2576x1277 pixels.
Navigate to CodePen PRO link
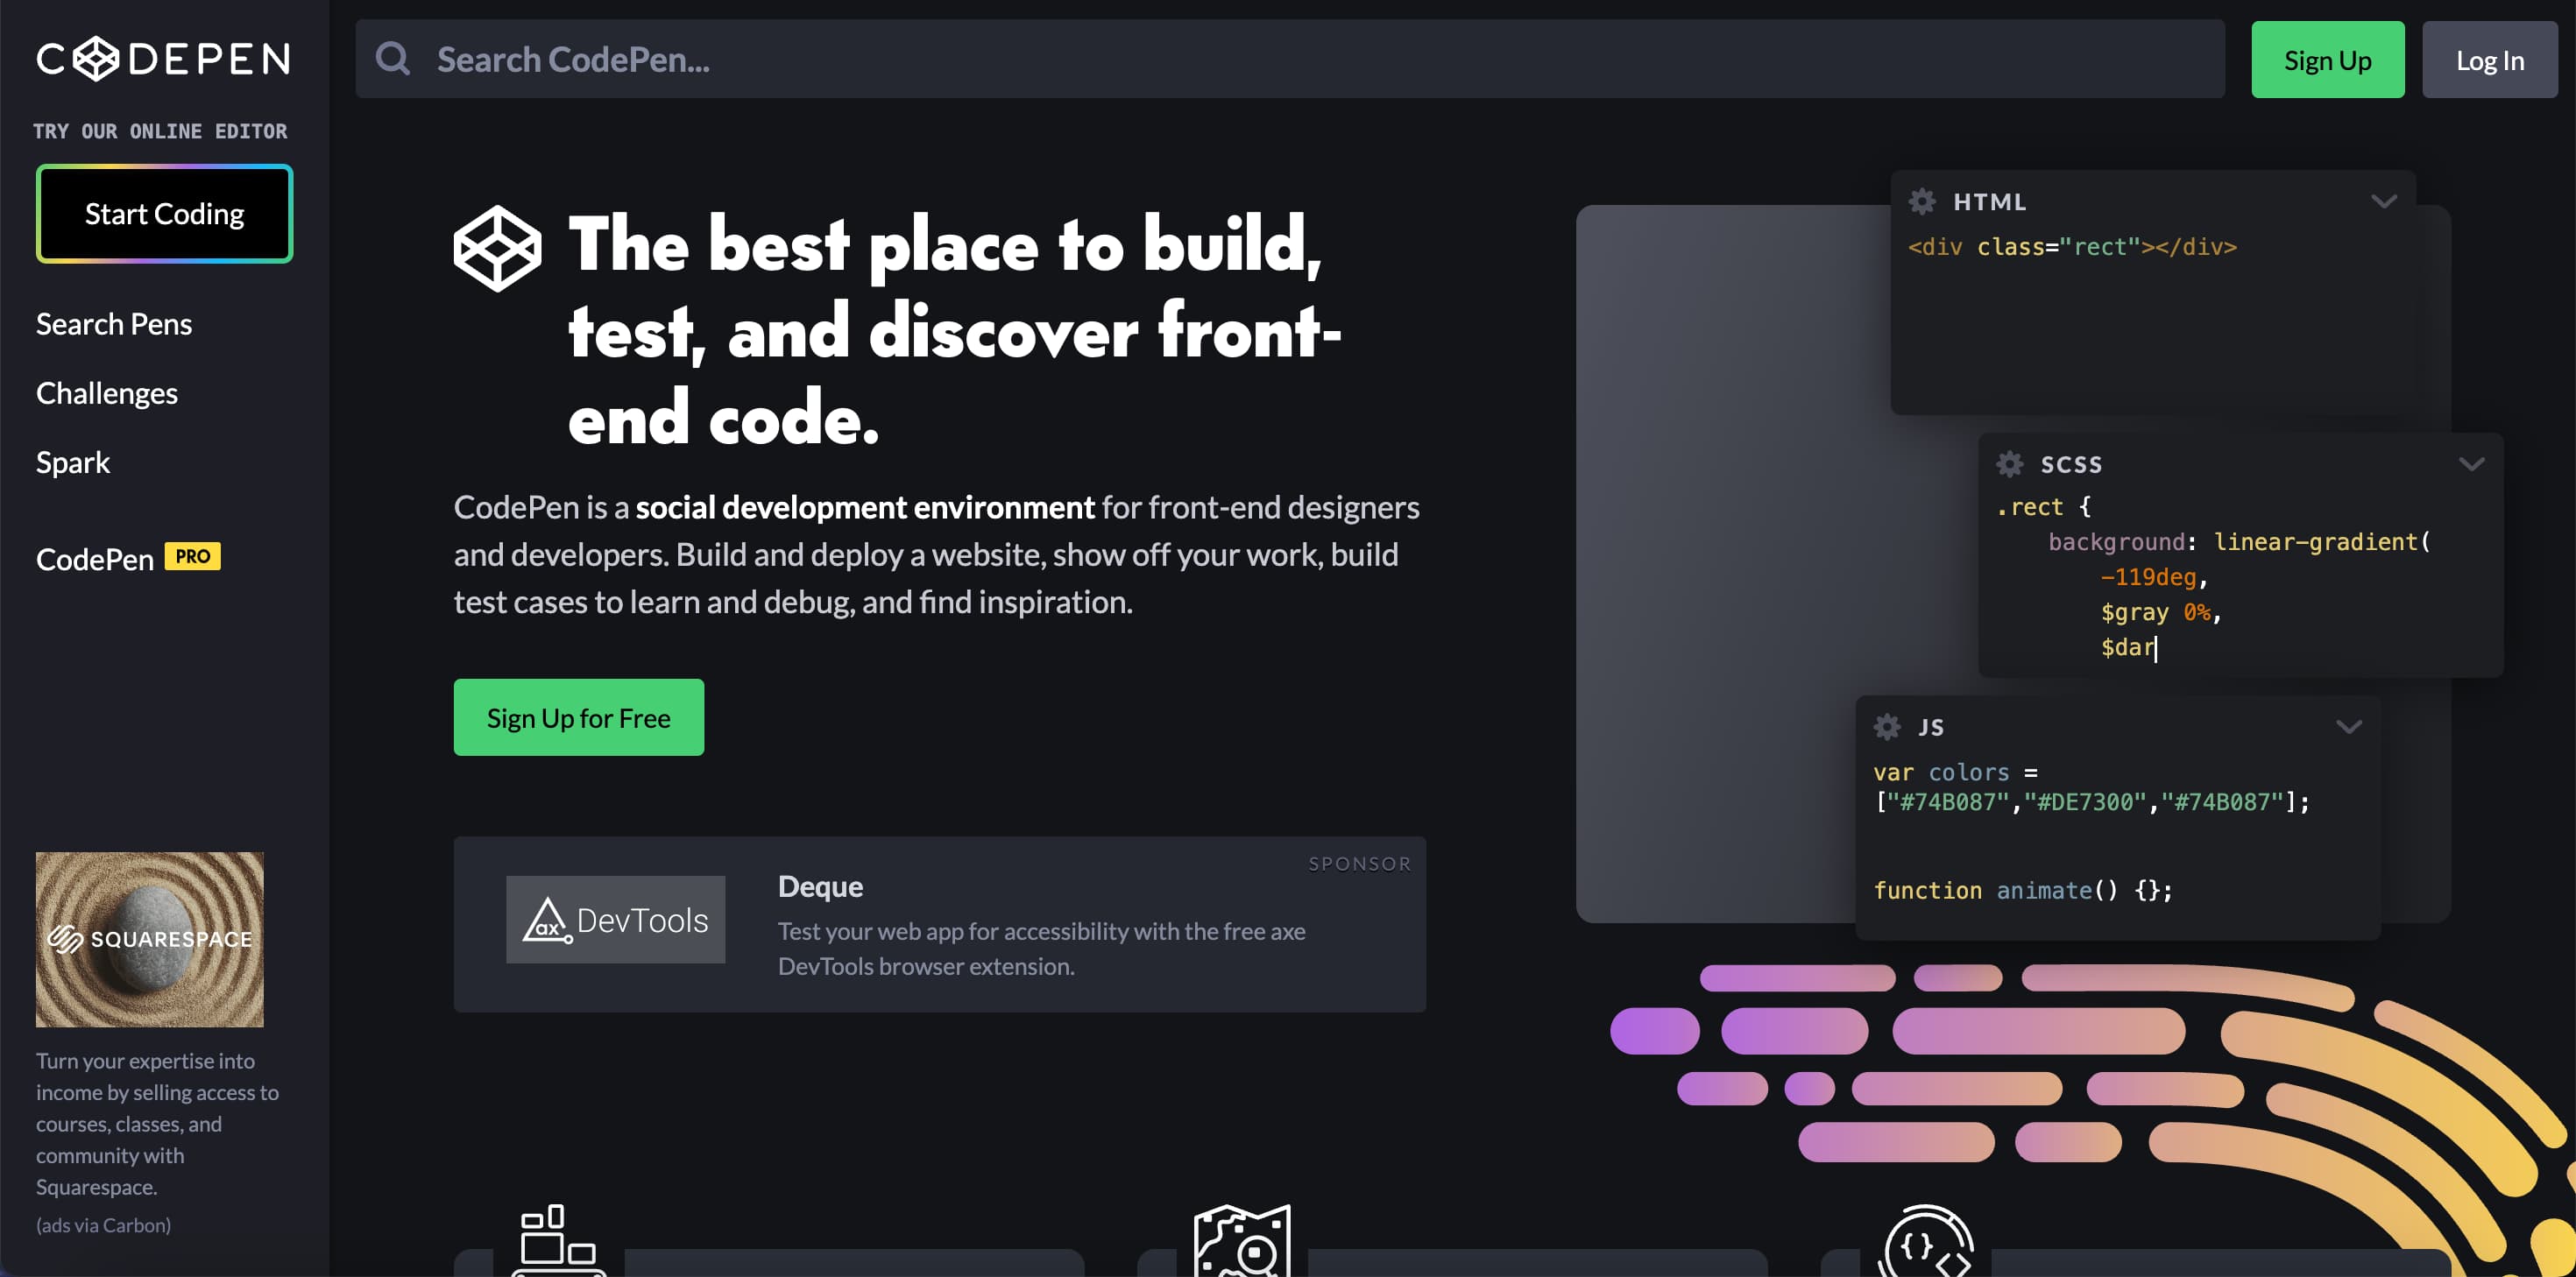coord(126,554)
